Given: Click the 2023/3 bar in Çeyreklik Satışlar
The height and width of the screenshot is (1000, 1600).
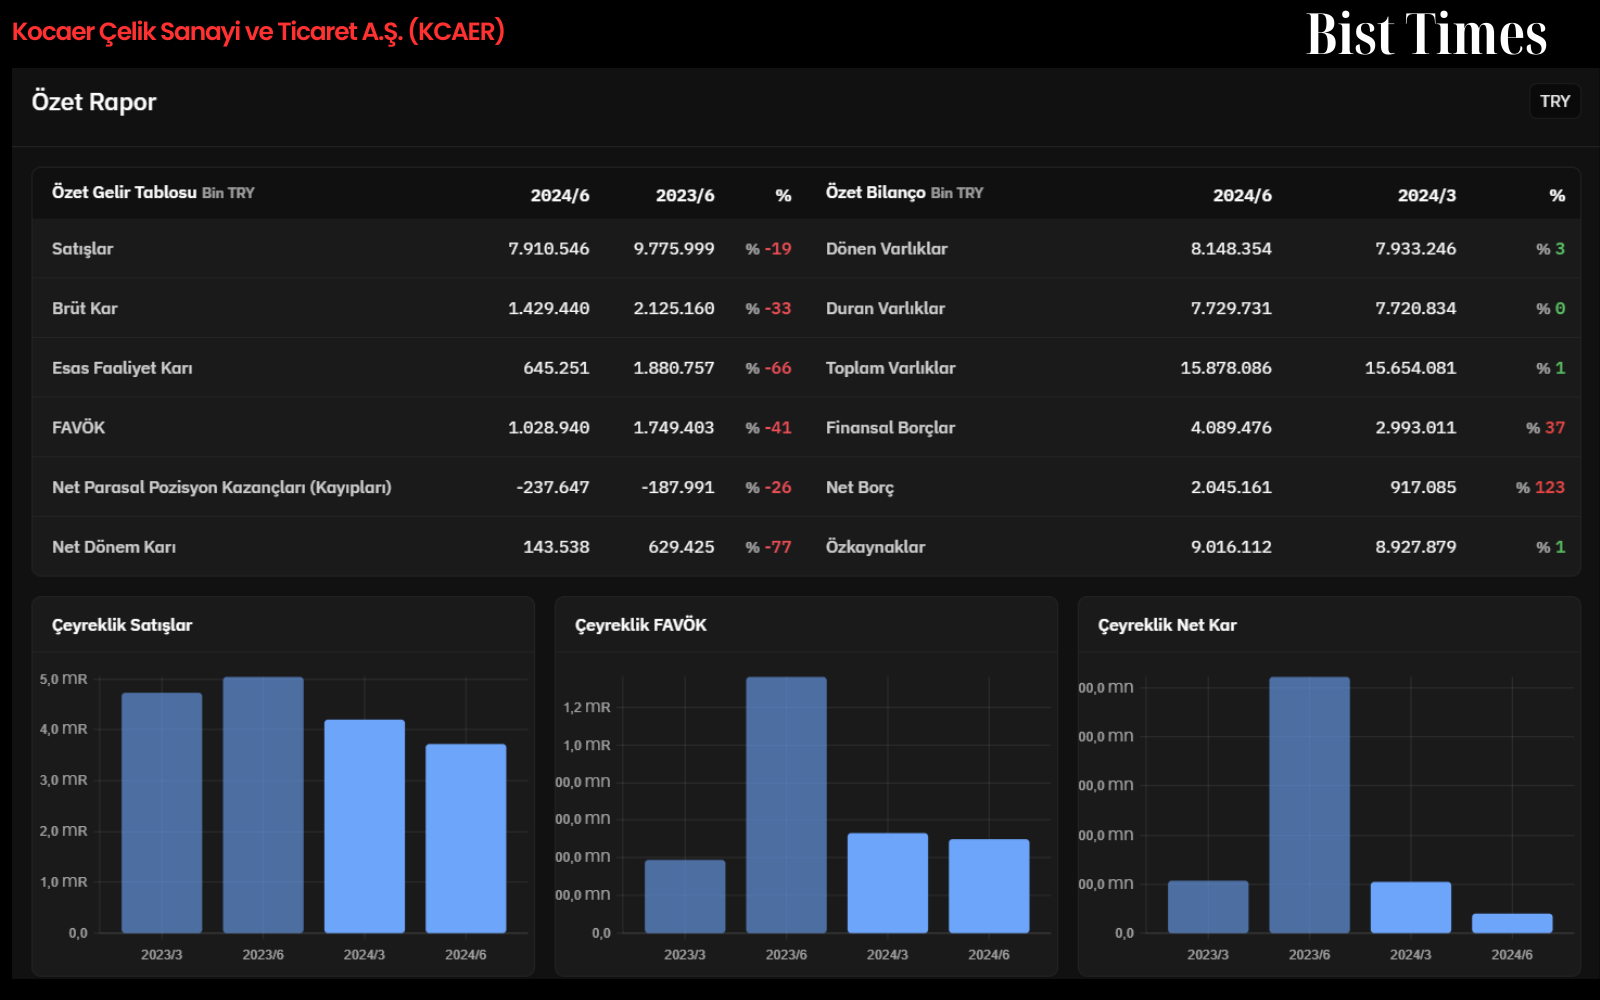Looking at the screenshot, I should point(162,813).
